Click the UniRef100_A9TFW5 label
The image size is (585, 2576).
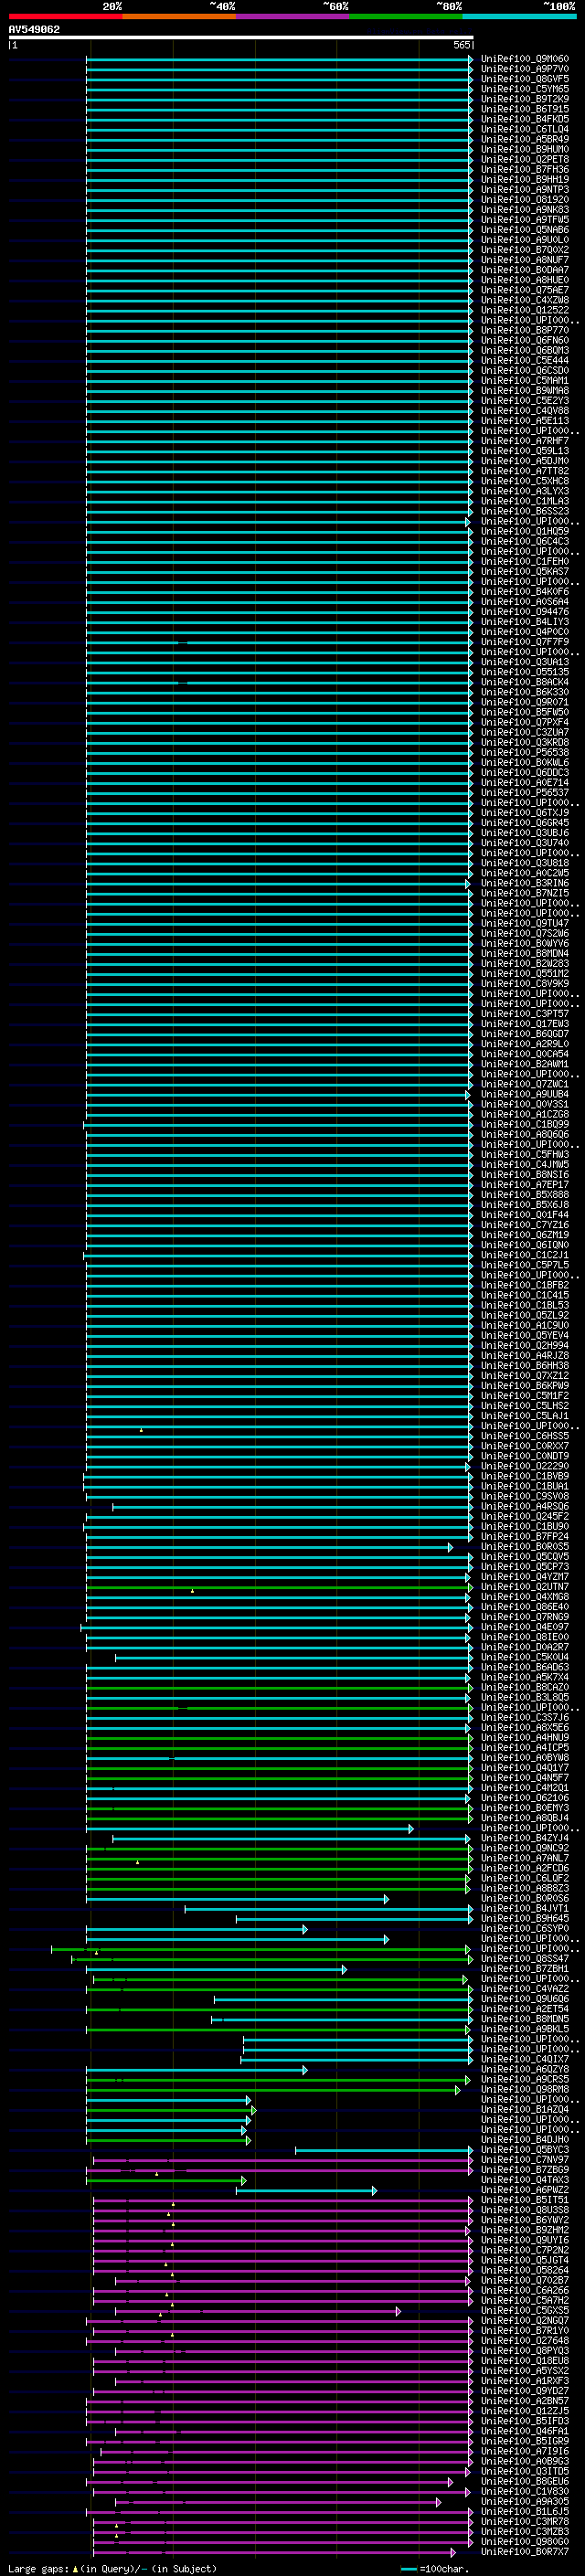click(524, 220)
